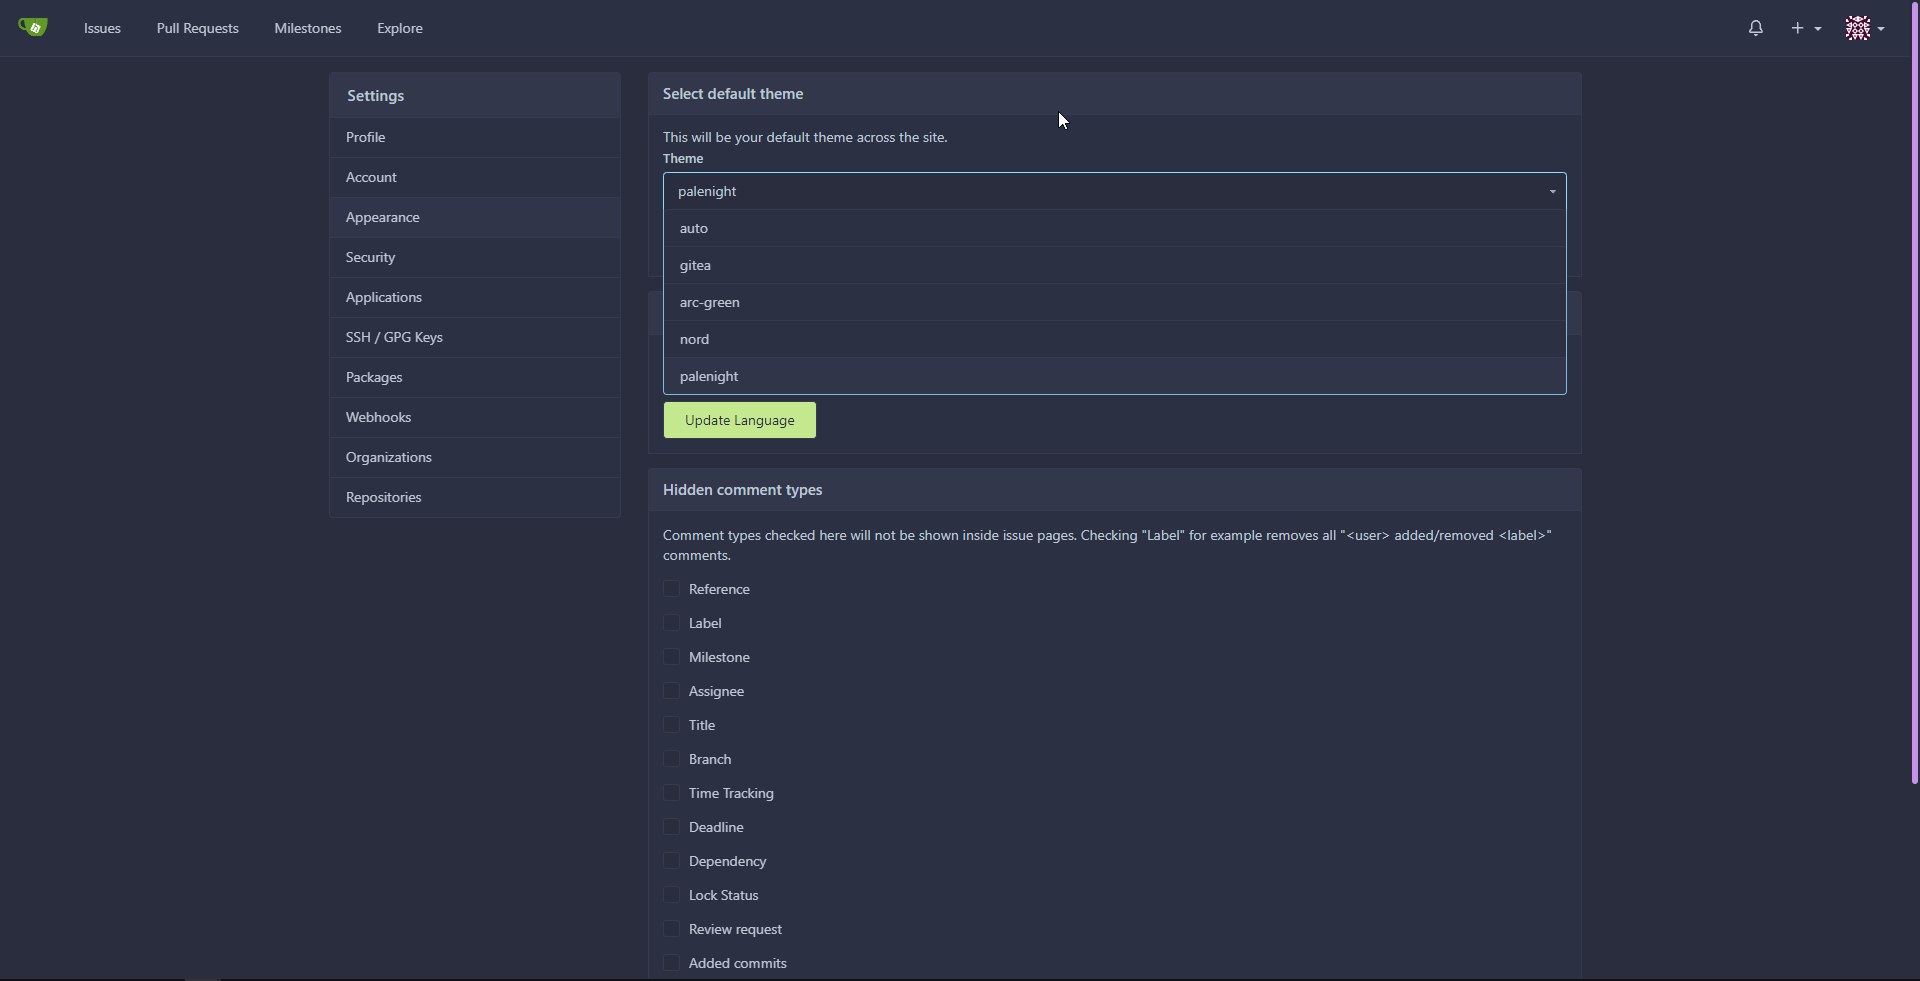This screenshot has width=1920, height=981.
Task: Collapse the Theme dropdown showing palenight
Action: tap(1114, 191)
